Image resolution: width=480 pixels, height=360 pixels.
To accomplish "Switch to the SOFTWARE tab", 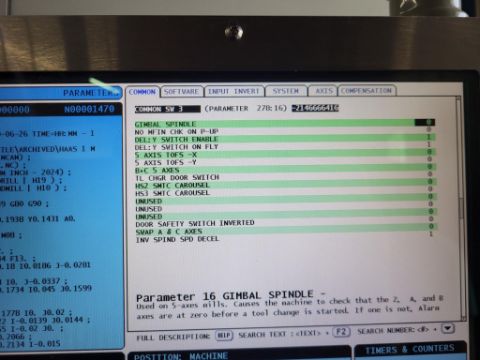I will tap(181, 91).
